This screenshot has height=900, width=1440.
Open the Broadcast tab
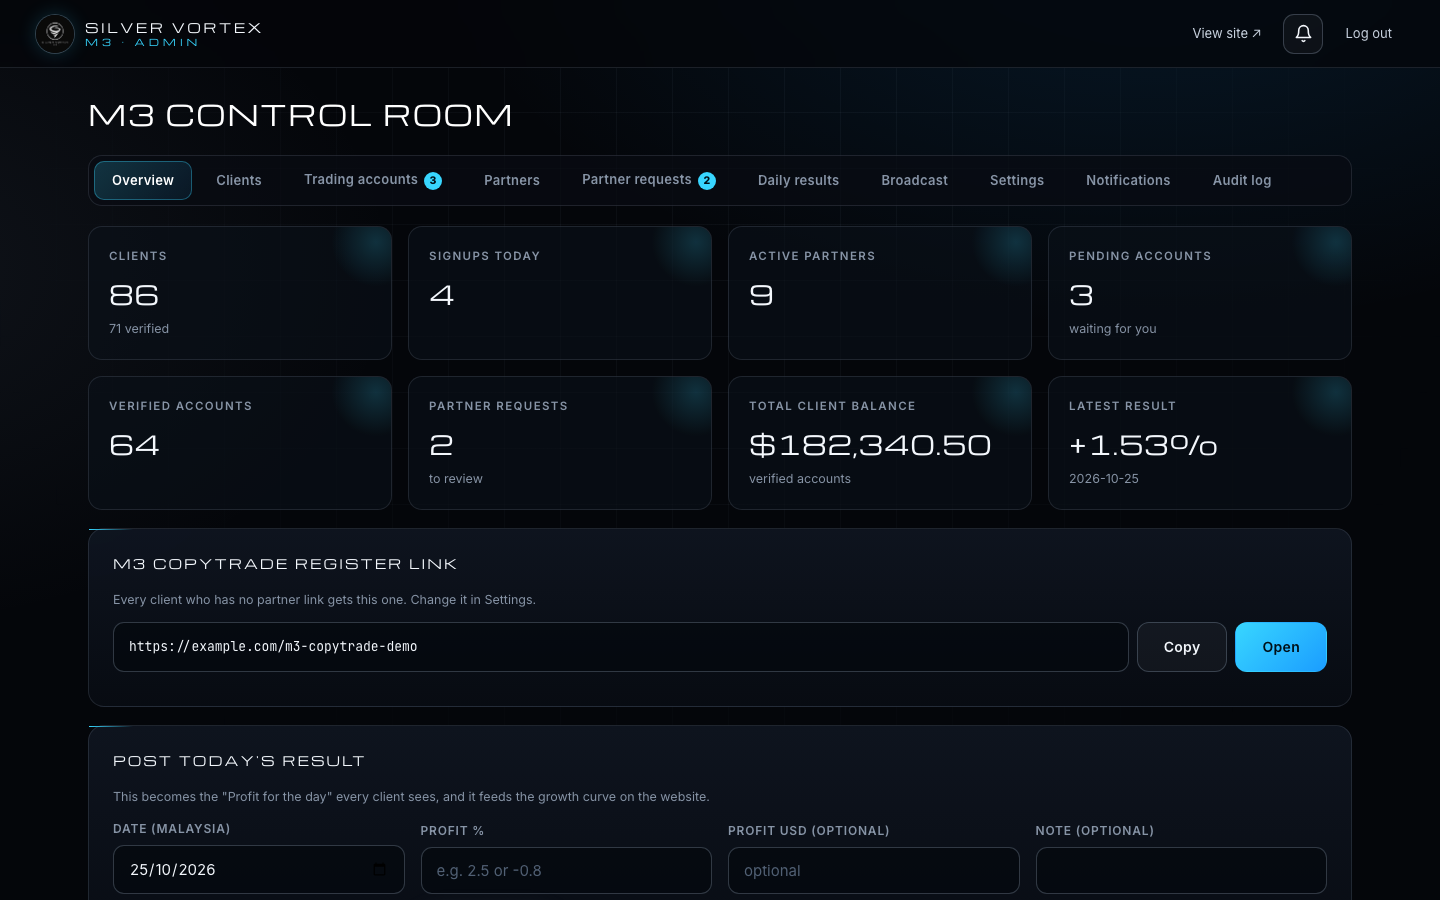914,180
